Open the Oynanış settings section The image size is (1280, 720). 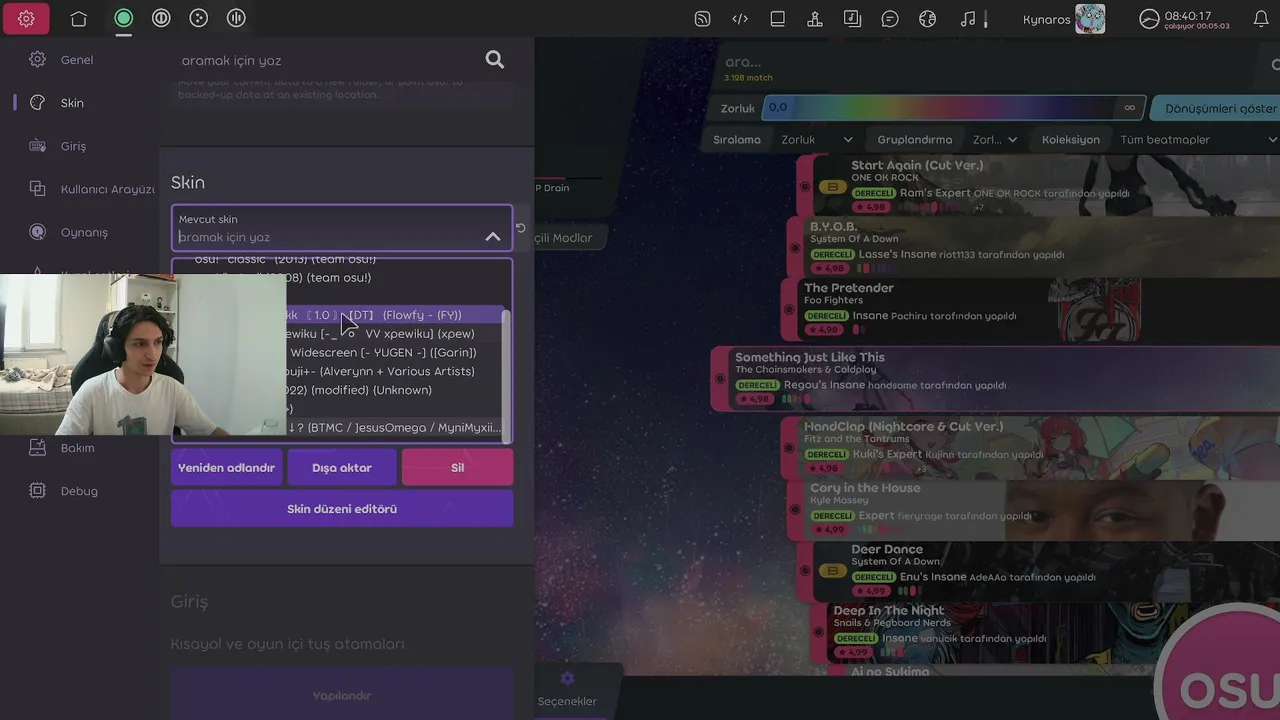[84, 232]
